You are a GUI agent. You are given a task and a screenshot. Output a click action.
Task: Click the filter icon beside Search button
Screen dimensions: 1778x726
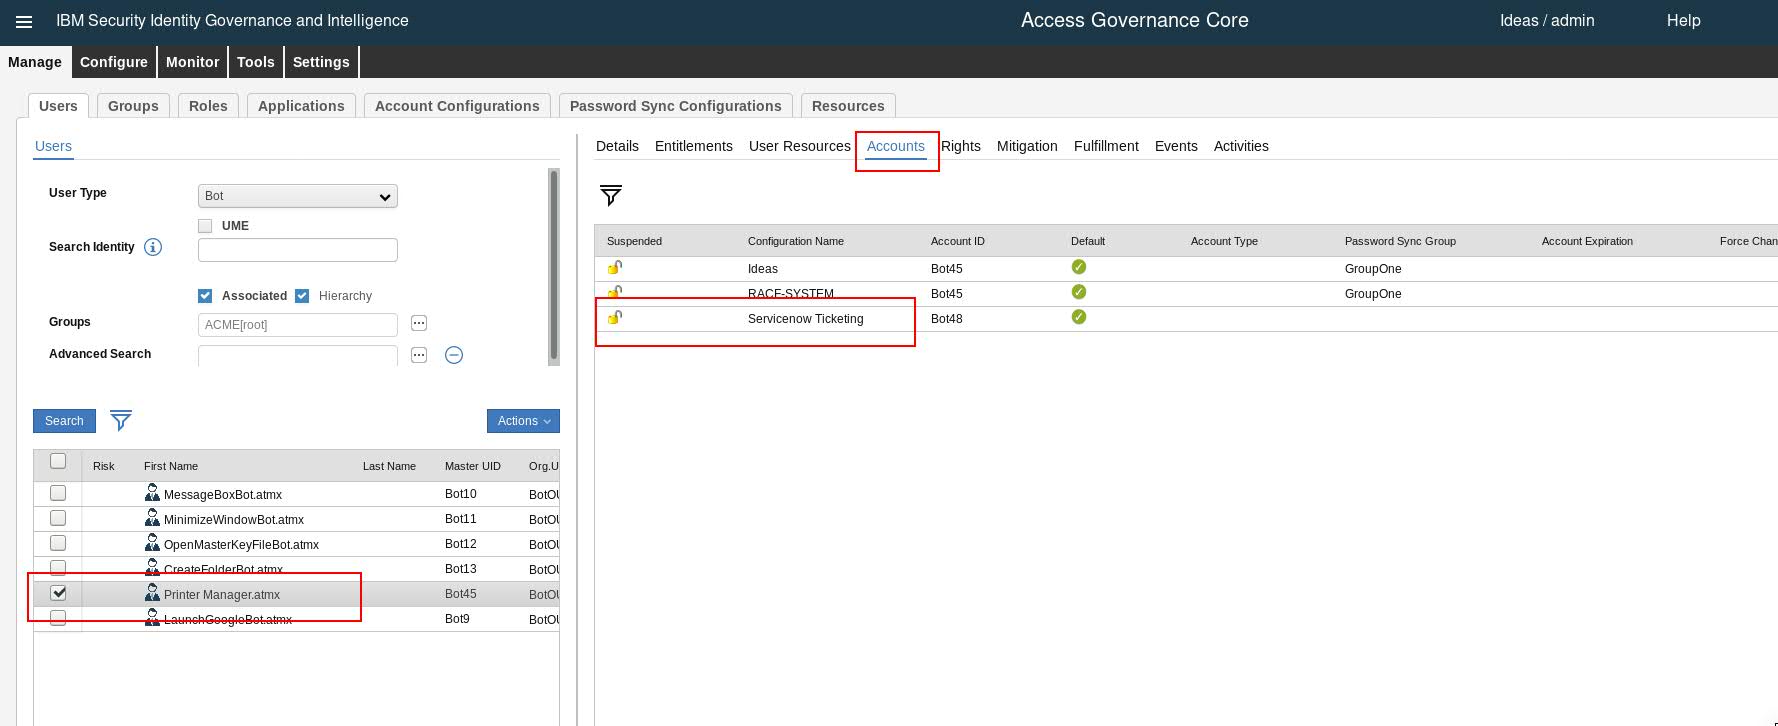pyautogui.click(x=121, y=421)
